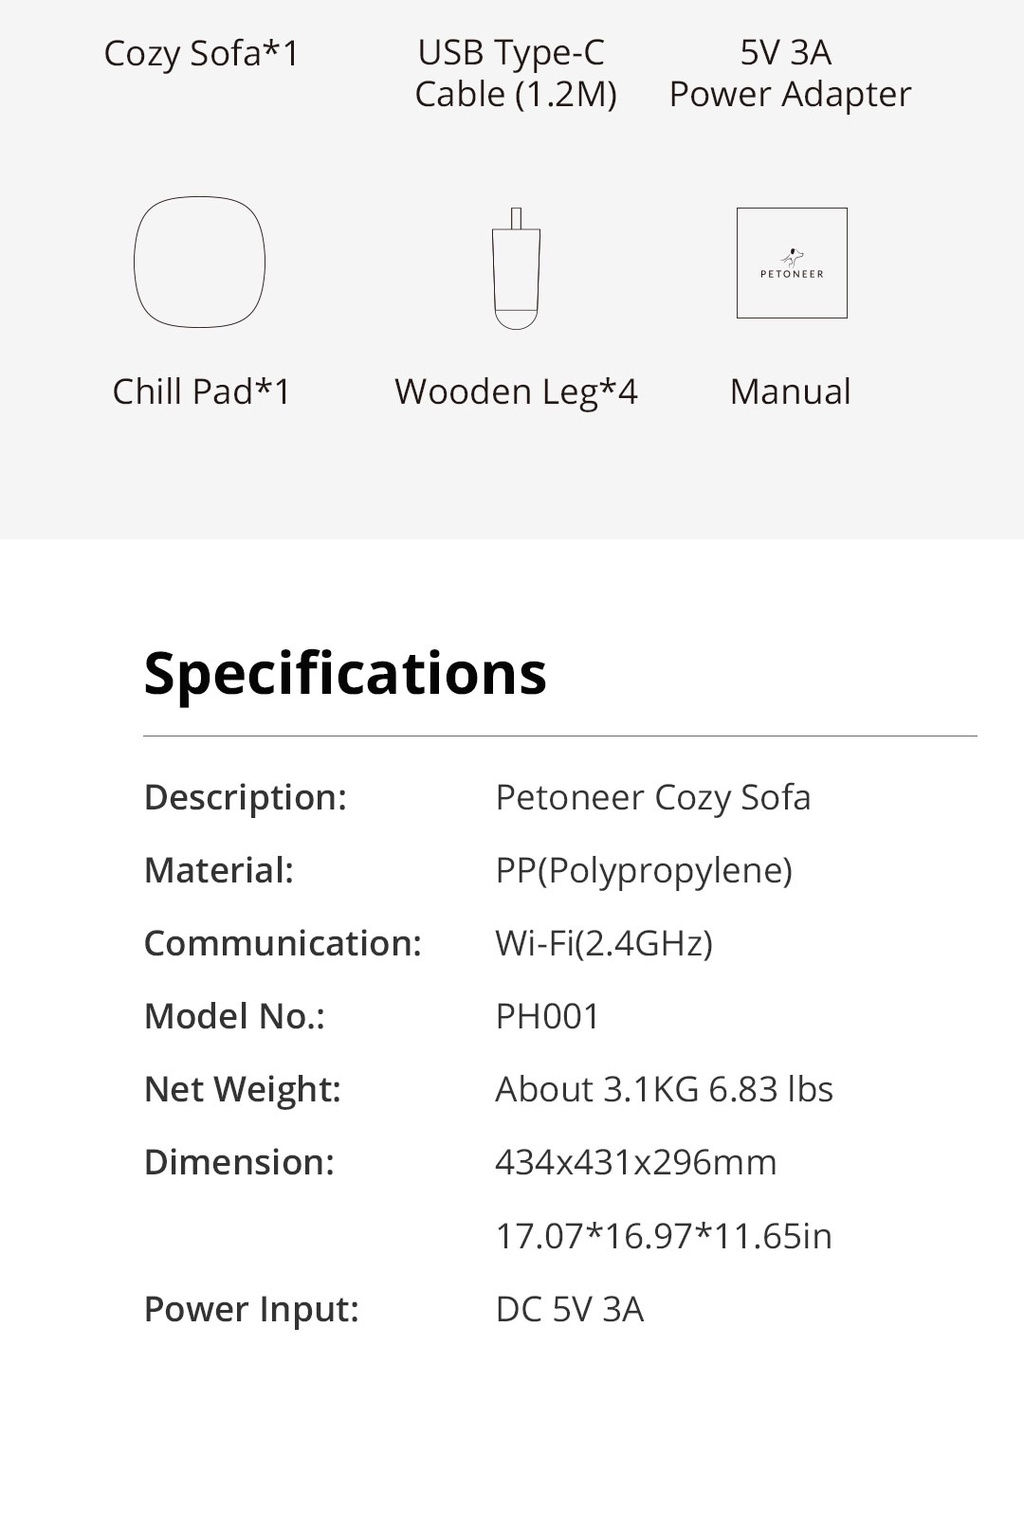Select the Manual caption text
The image size is (1024, 1527).
790,391
